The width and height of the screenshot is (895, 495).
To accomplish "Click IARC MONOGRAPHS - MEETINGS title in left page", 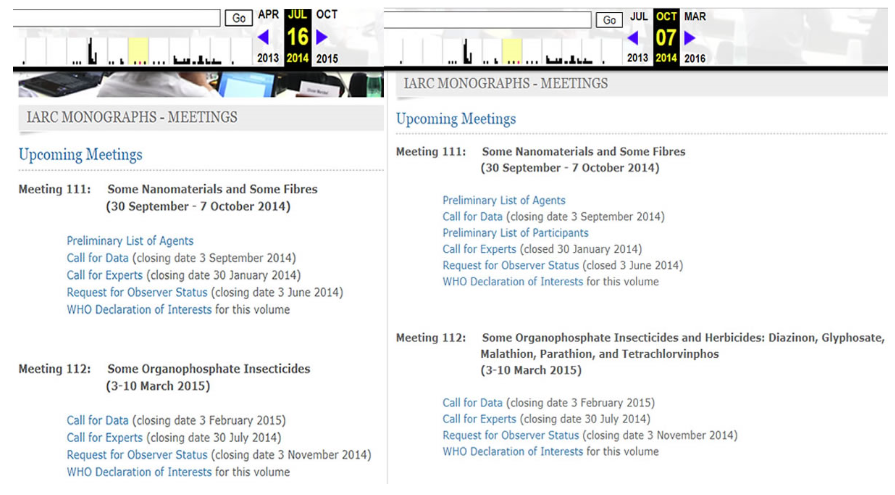I will pyautogui.click(x=132, y=117).
